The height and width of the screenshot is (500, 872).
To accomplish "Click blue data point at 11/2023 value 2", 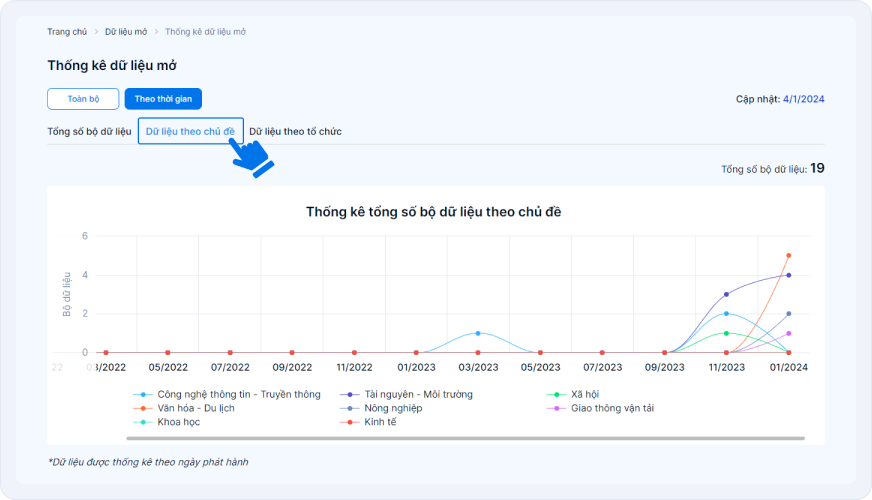I will pos(726,314).
